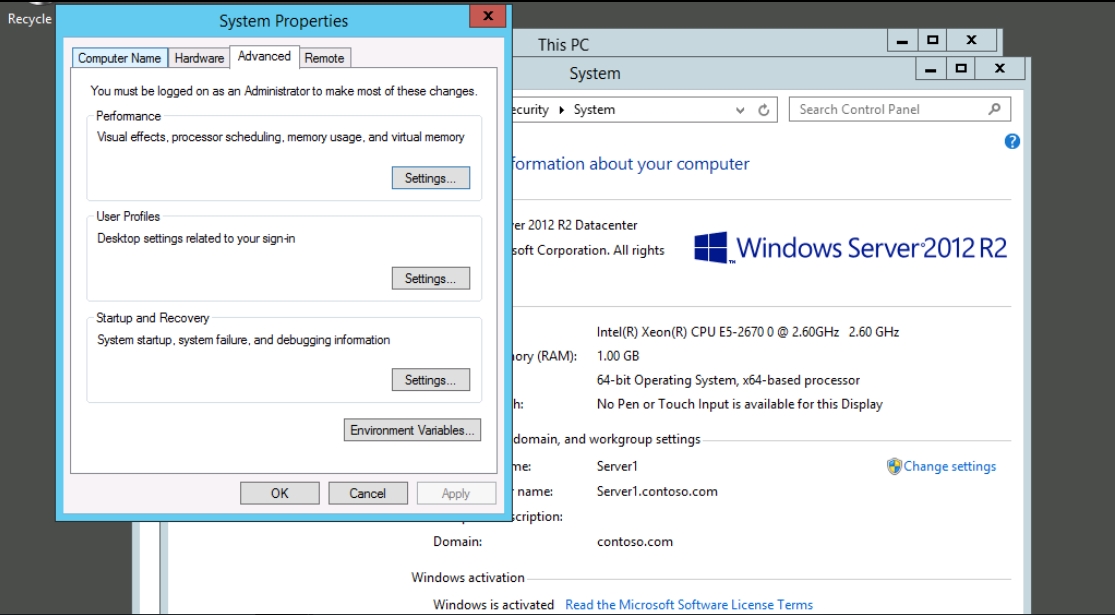
Task: Click the search magnifier icon in Control Panel
Action: pyautogui.click(x=994, y=109)
